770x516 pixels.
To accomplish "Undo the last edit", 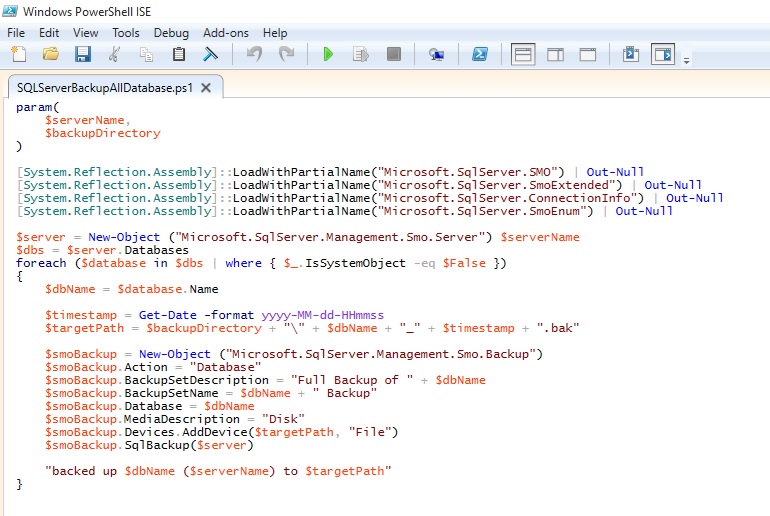I will (x=254, y=54).
